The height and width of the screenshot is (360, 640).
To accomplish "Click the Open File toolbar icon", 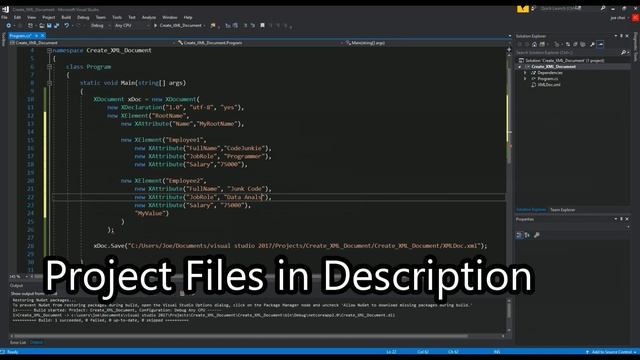I will pyautogui.click(x=42, y=25).
